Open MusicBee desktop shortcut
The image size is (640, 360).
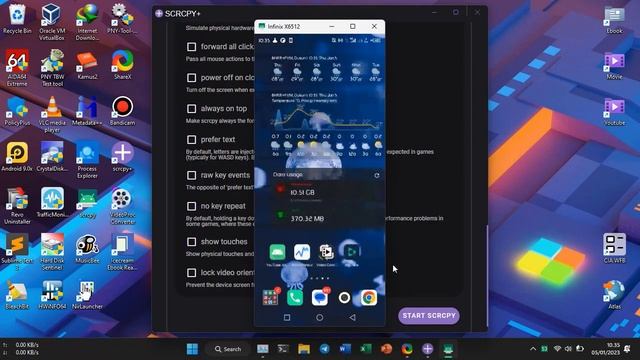(x=87, y=249)
